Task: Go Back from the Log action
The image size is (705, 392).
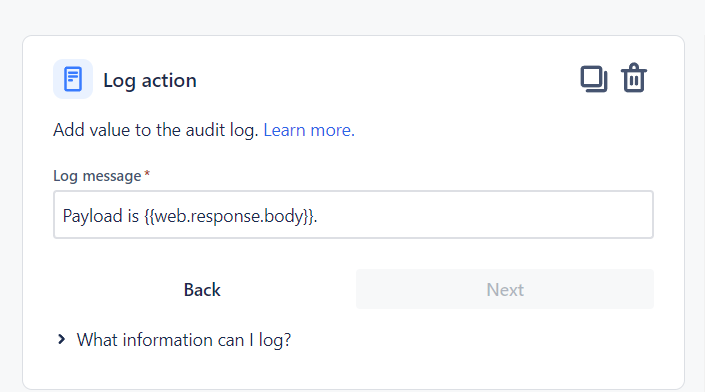Action: [x=202, y=290]
